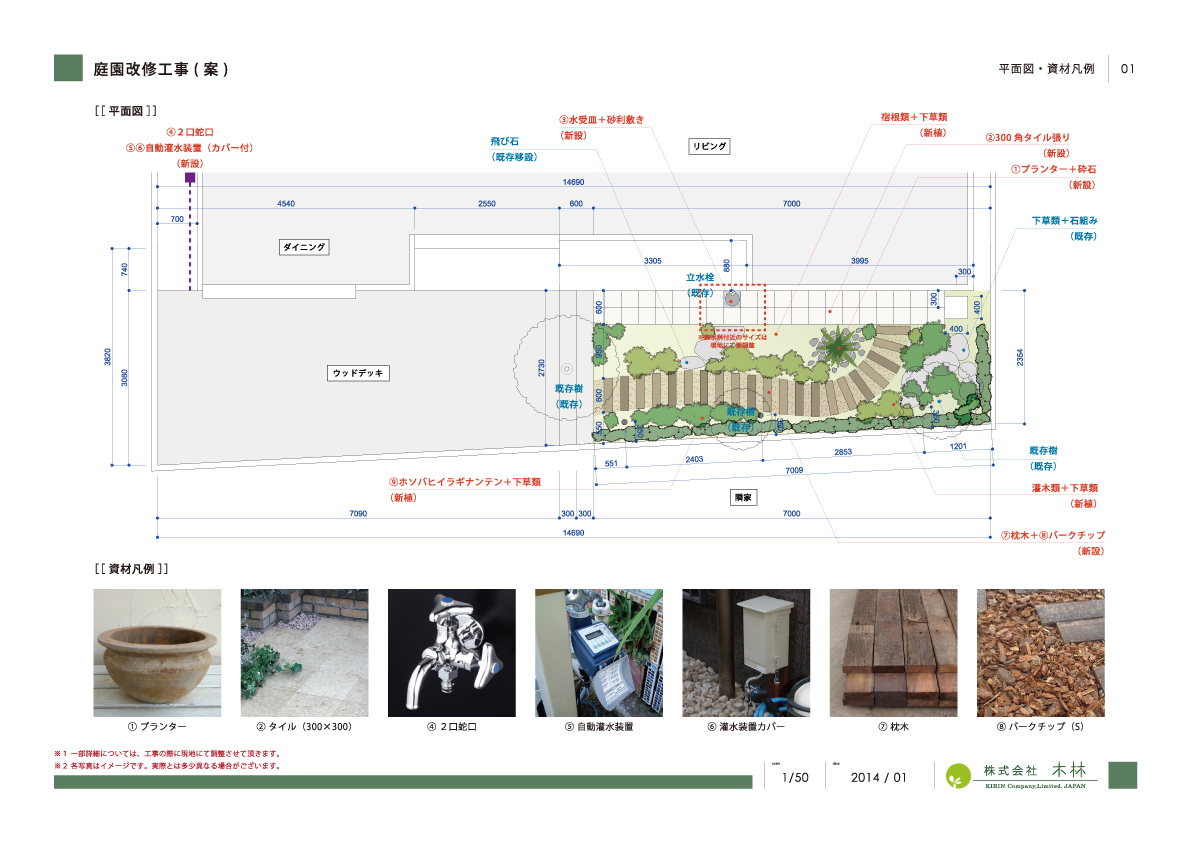The image size is (1191, 842).
Task: Click the 既存樹 label by the deck
Action: (569, 389)
